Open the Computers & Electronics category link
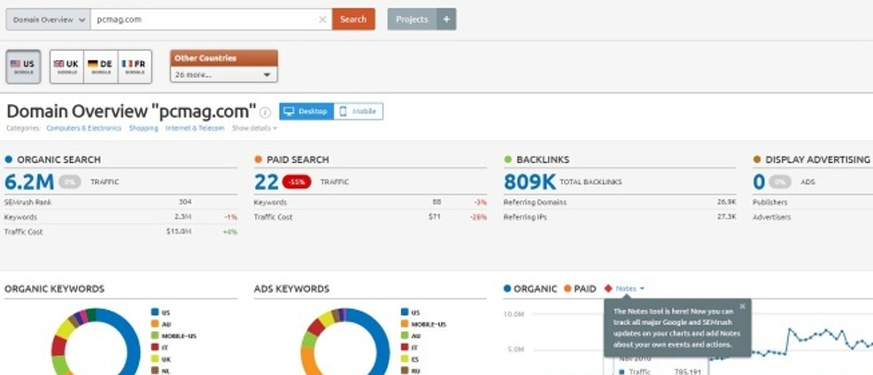Image resolution: width=873 pixels, height=375 pixels. [84, 129]
